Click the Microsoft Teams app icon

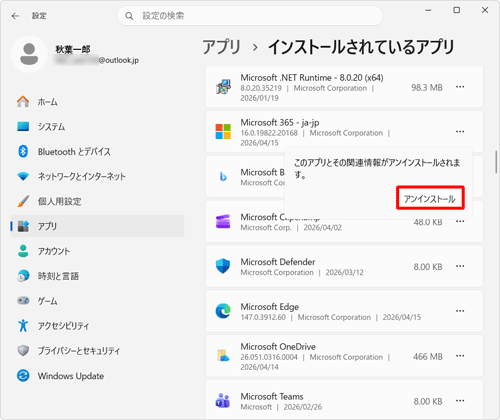[x=223, y=400]
